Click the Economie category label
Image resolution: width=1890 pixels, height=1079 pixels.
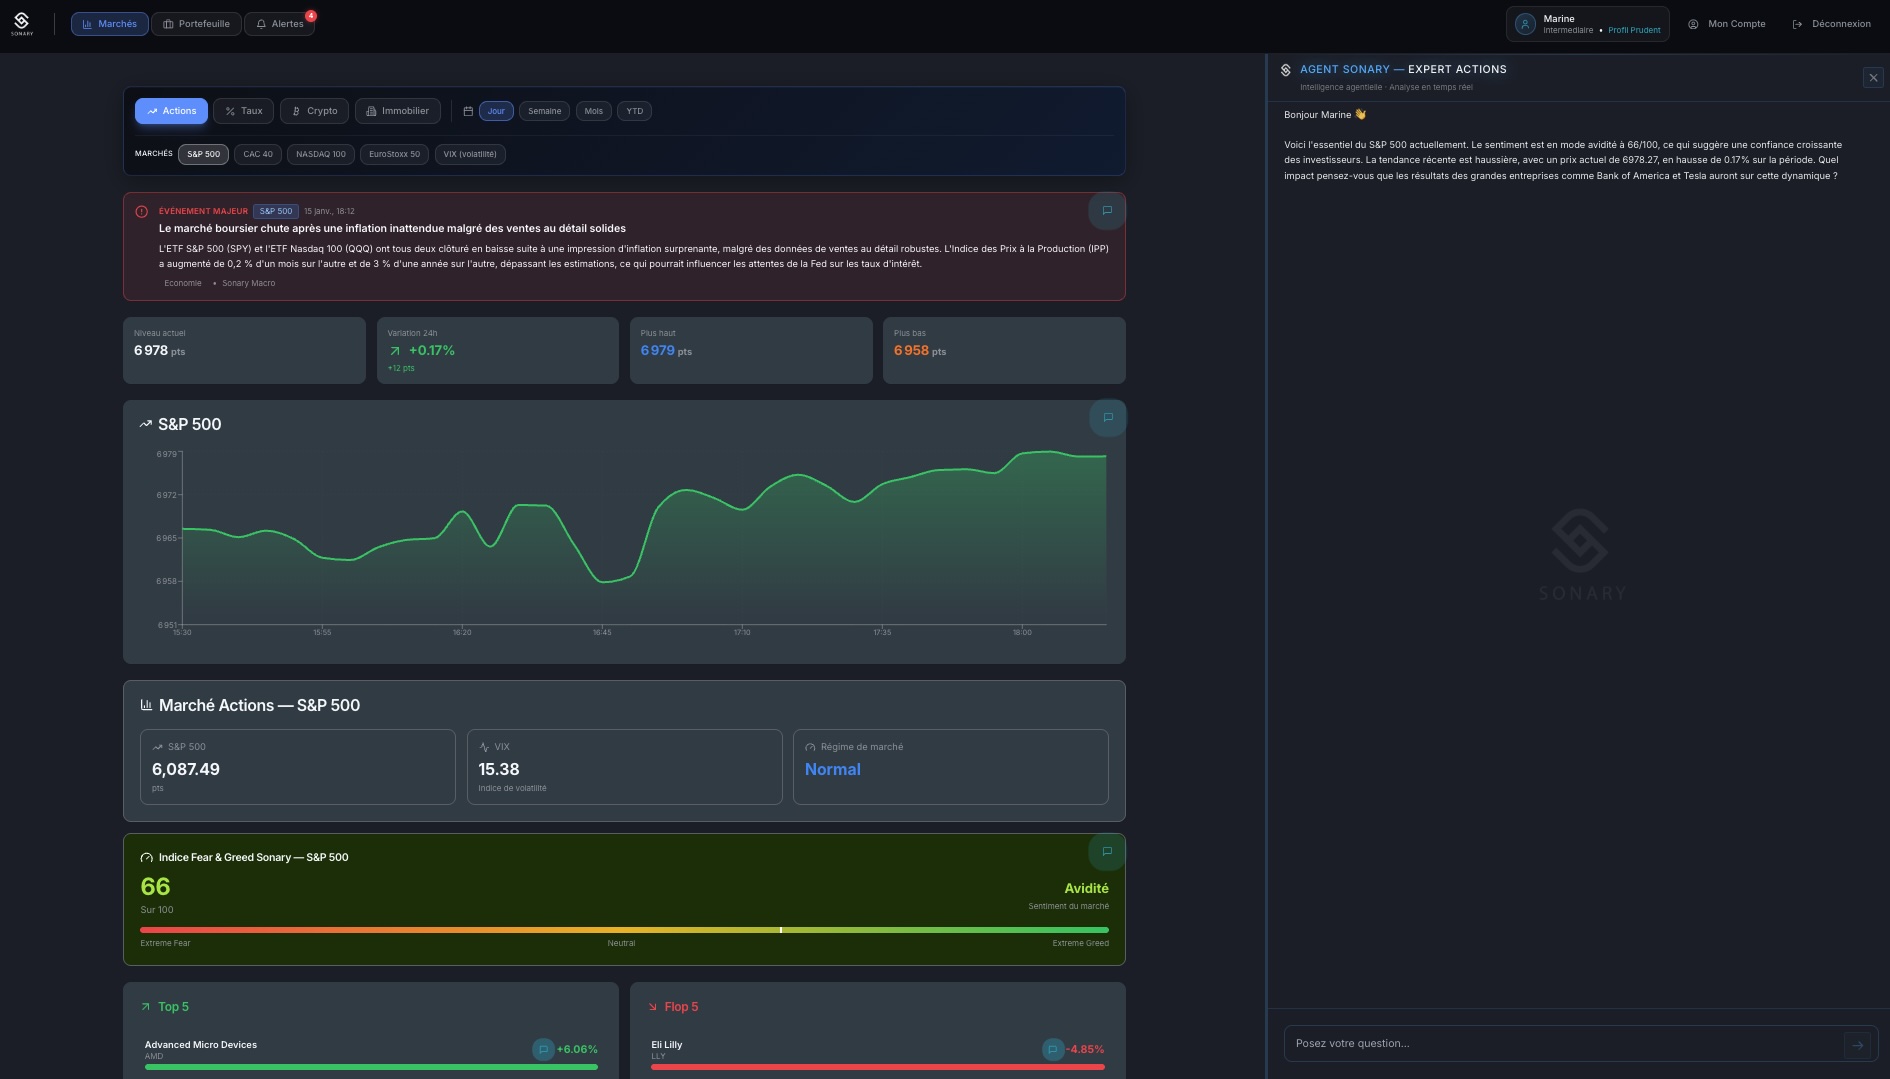tap(183, 283)
